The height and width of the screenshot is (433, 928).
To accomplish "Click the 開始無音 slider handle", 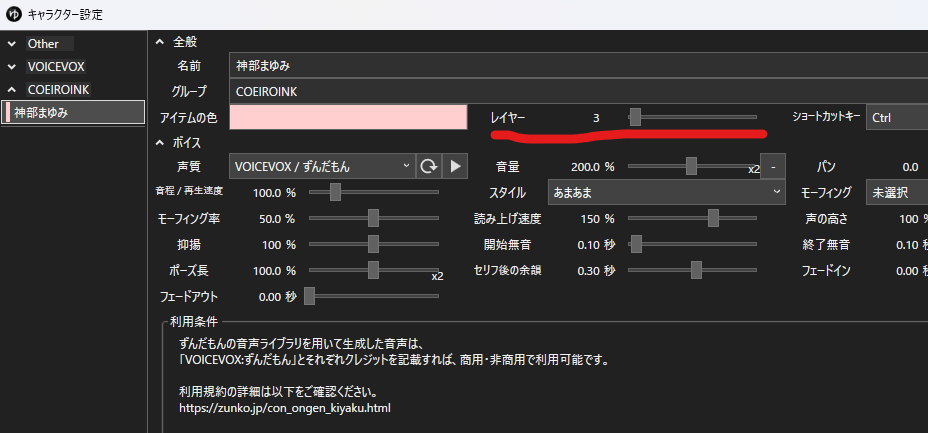I will (636, 244).
